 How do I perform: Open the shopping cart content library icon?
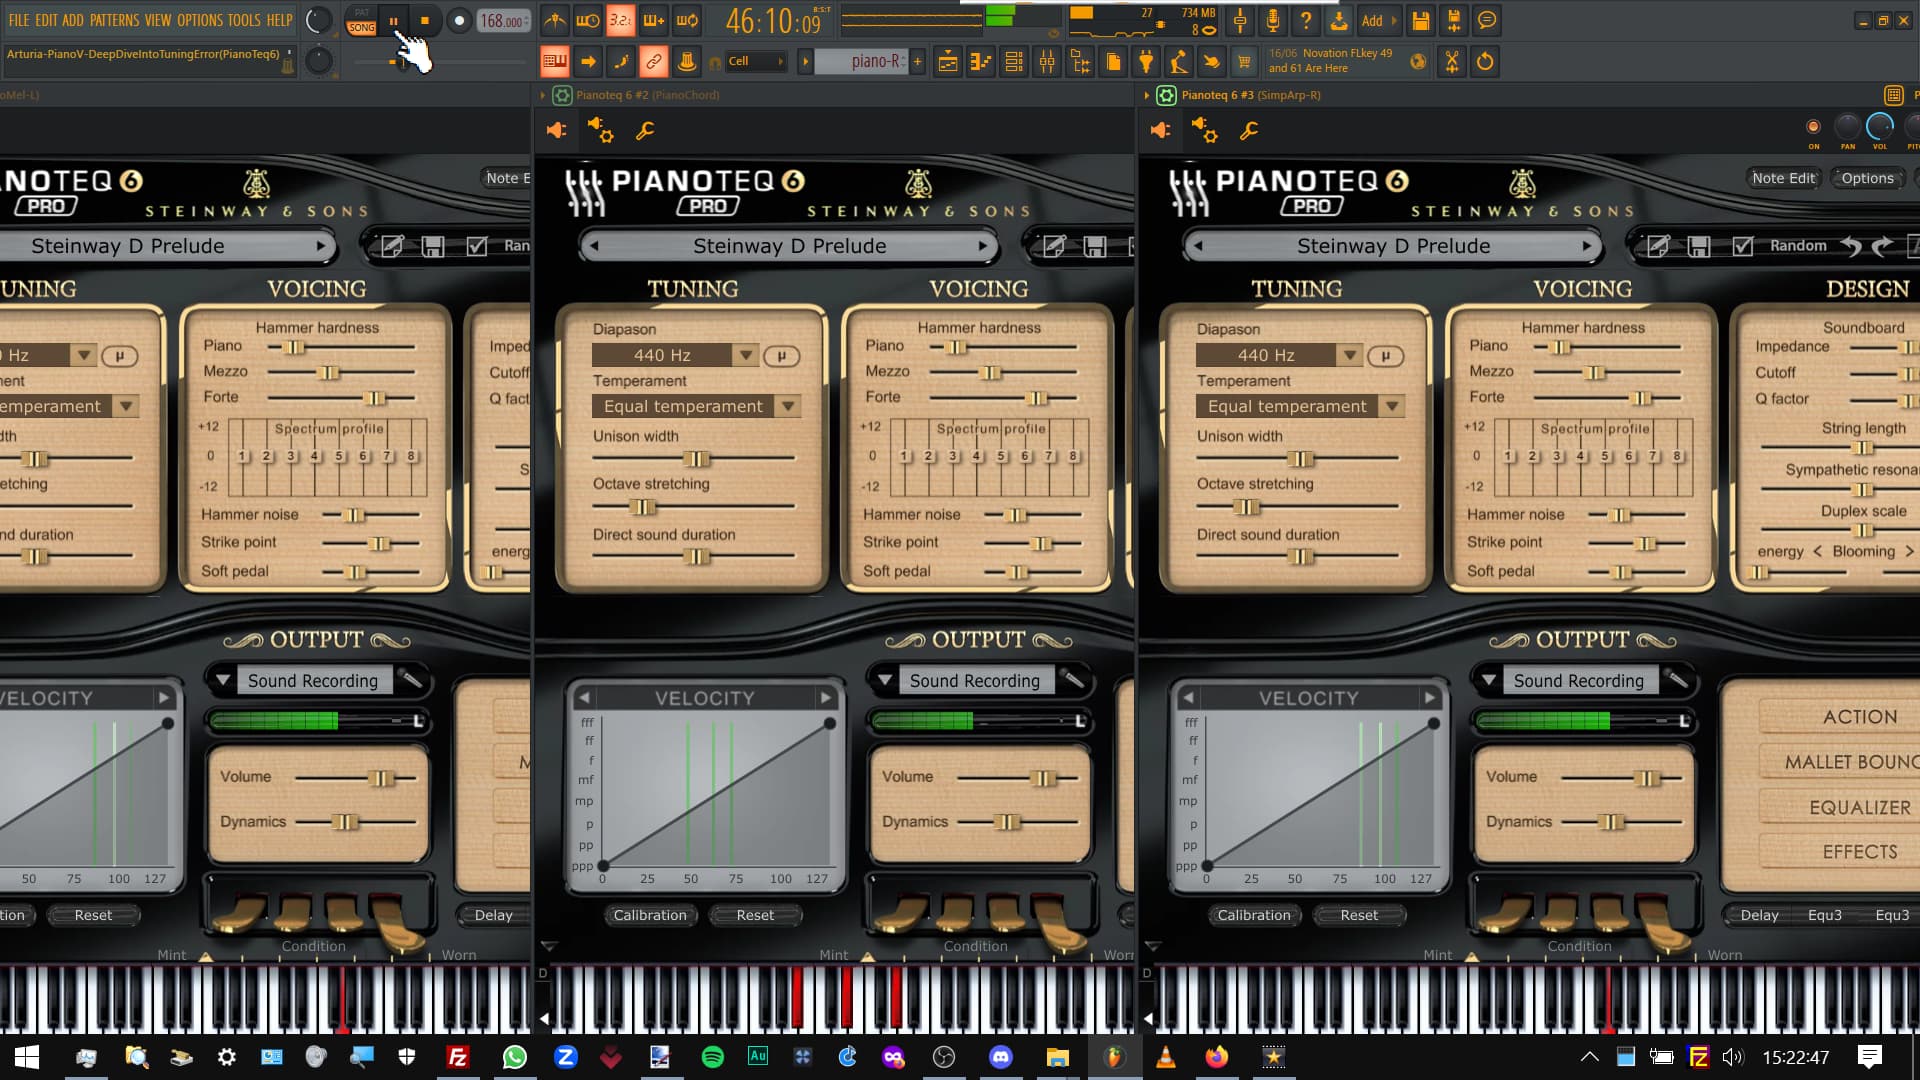pyautogui.click(x=1244, y=62)
